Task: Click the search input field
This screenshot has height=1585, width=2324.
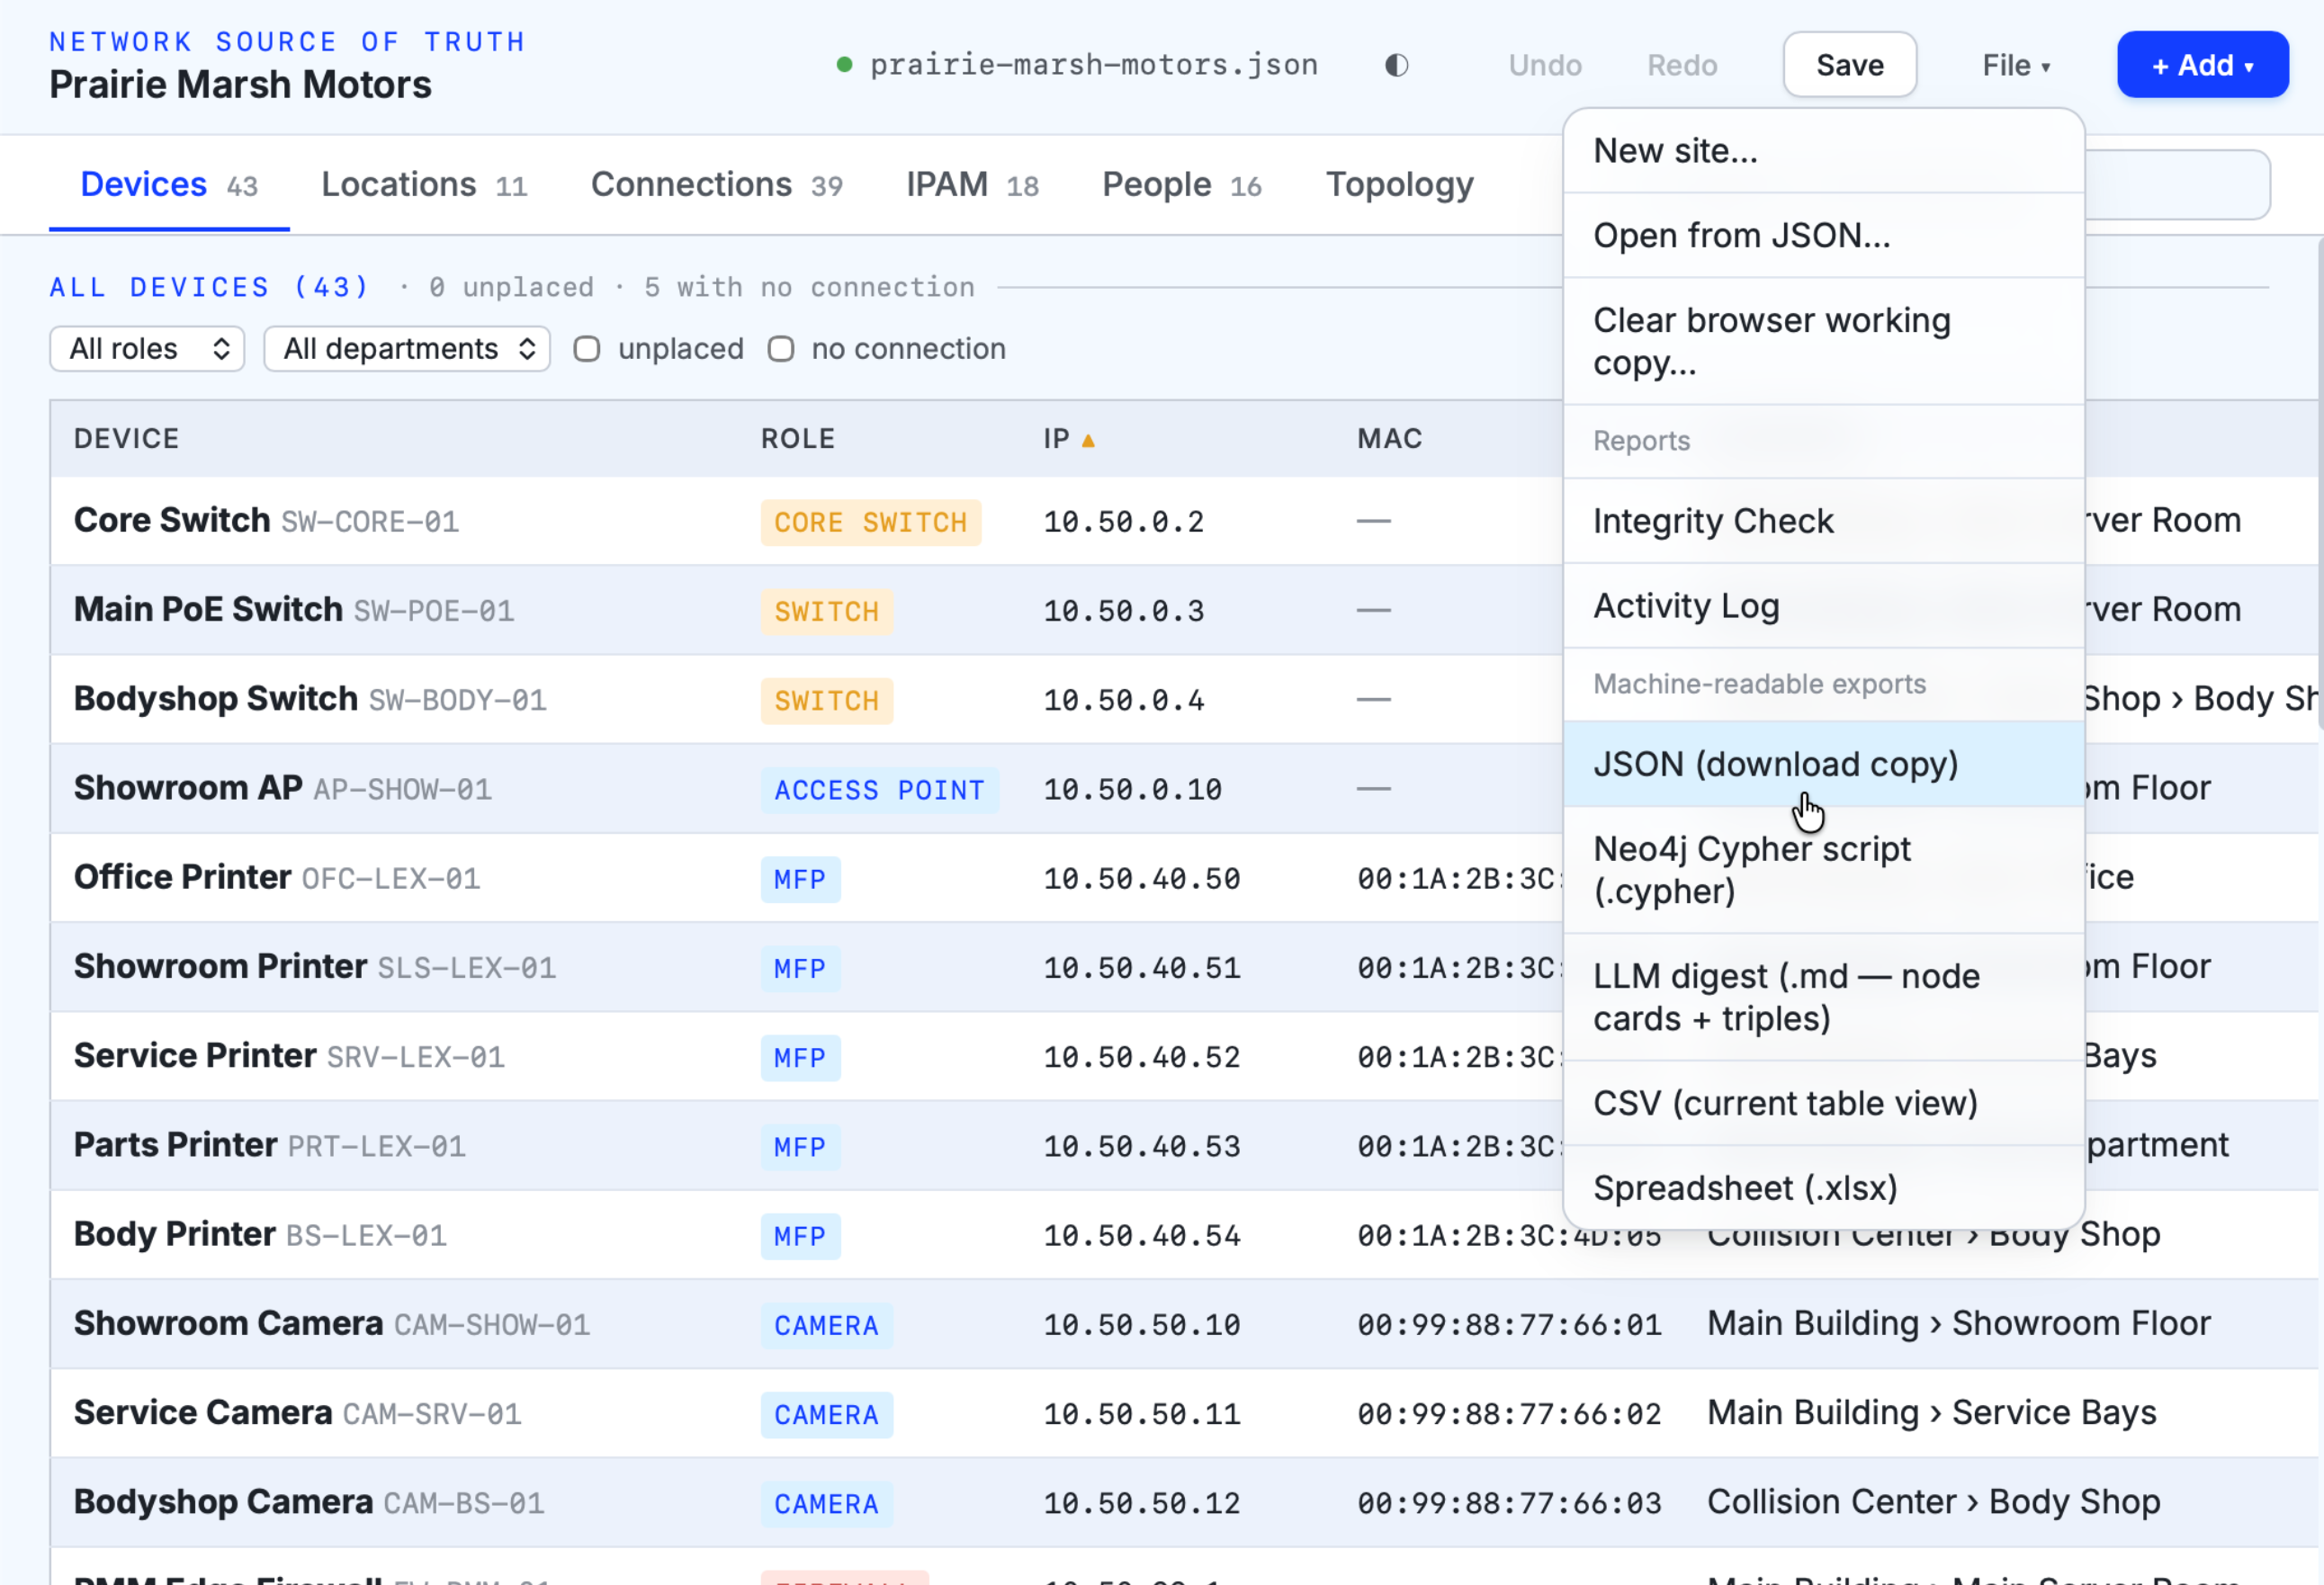Action: (x=2177, y=185)
